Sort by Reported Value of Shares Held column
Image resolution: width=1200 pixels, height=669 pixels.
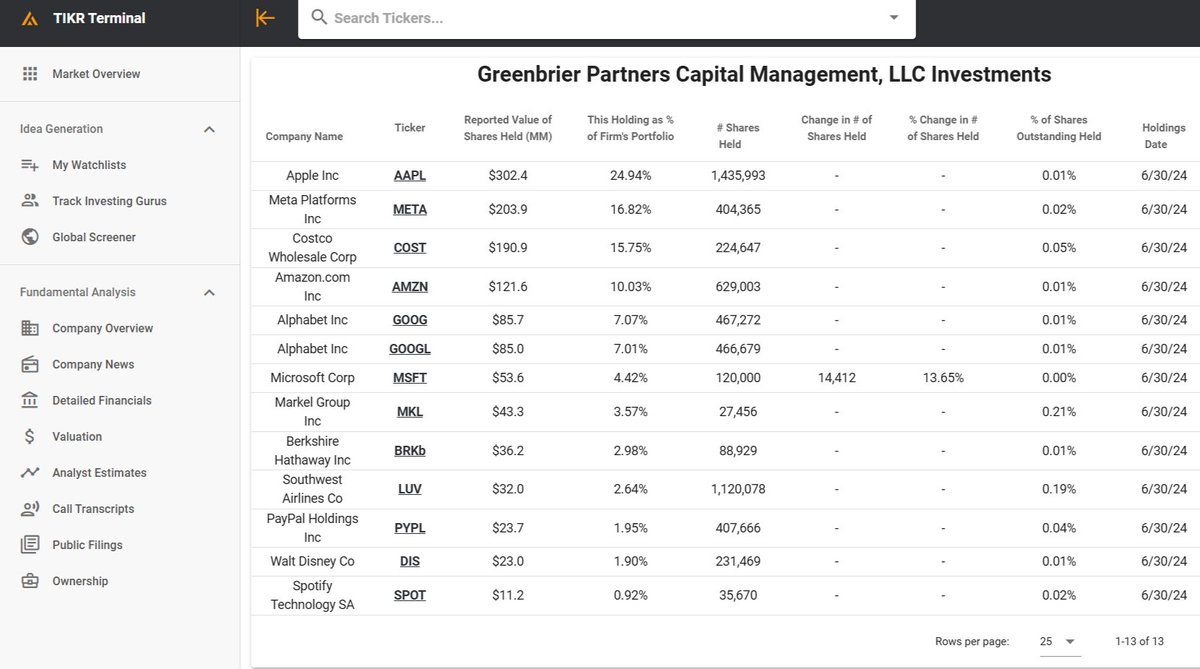pyautogui.click(x=508, y=128)
